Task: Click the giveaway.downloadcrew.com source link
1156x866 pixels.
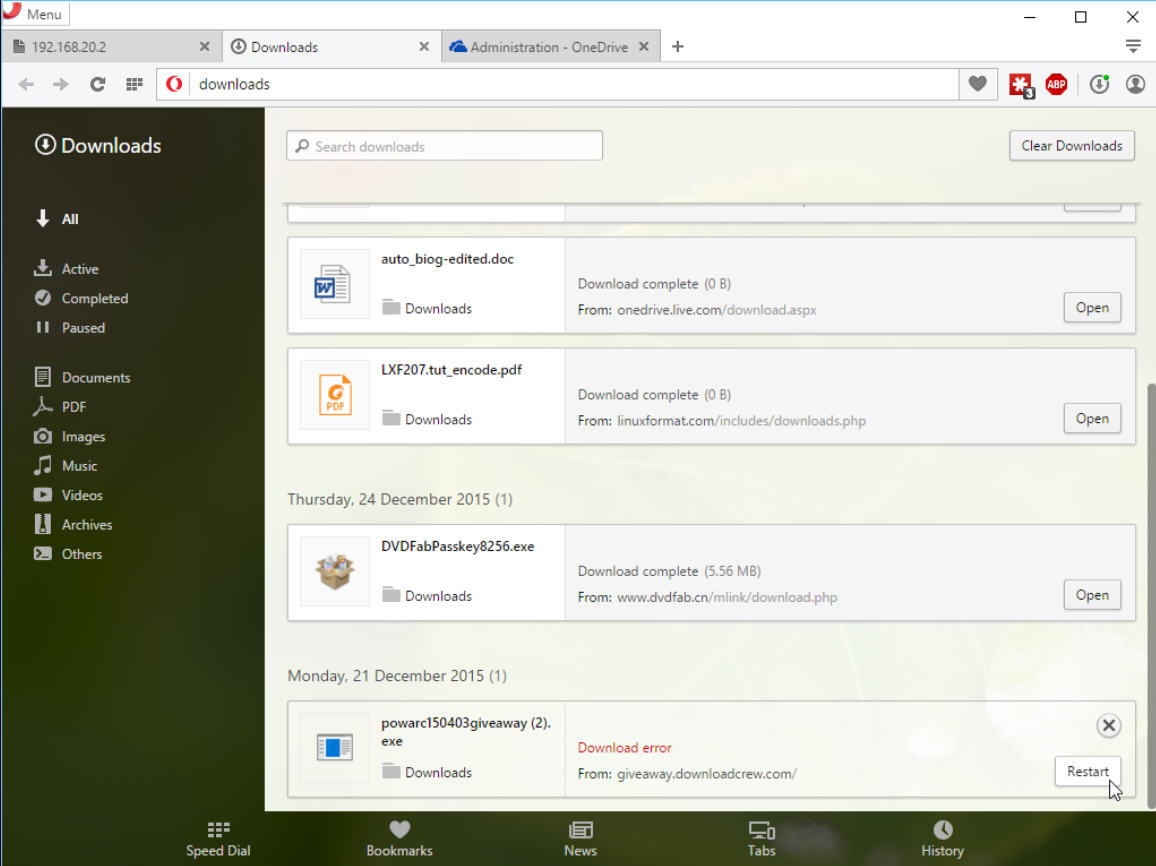Action: point(706,774)
